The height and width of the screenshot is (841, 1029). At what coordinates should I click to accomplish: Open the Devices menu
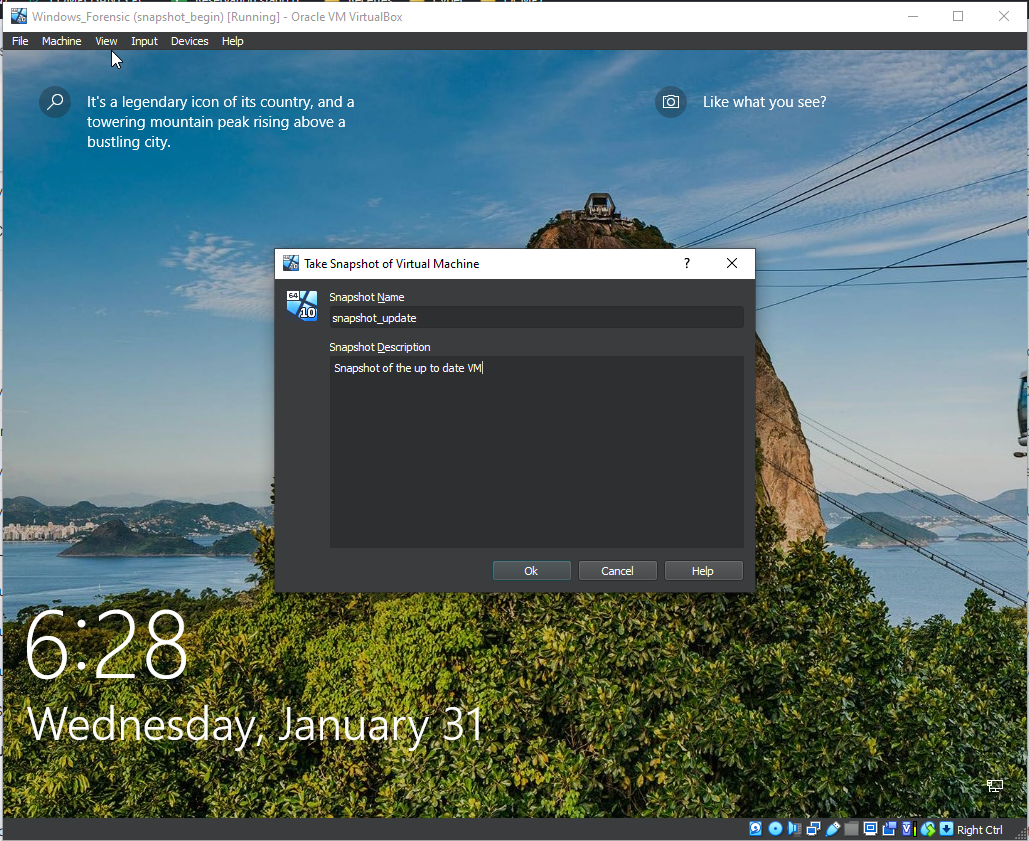click(189, 41)
